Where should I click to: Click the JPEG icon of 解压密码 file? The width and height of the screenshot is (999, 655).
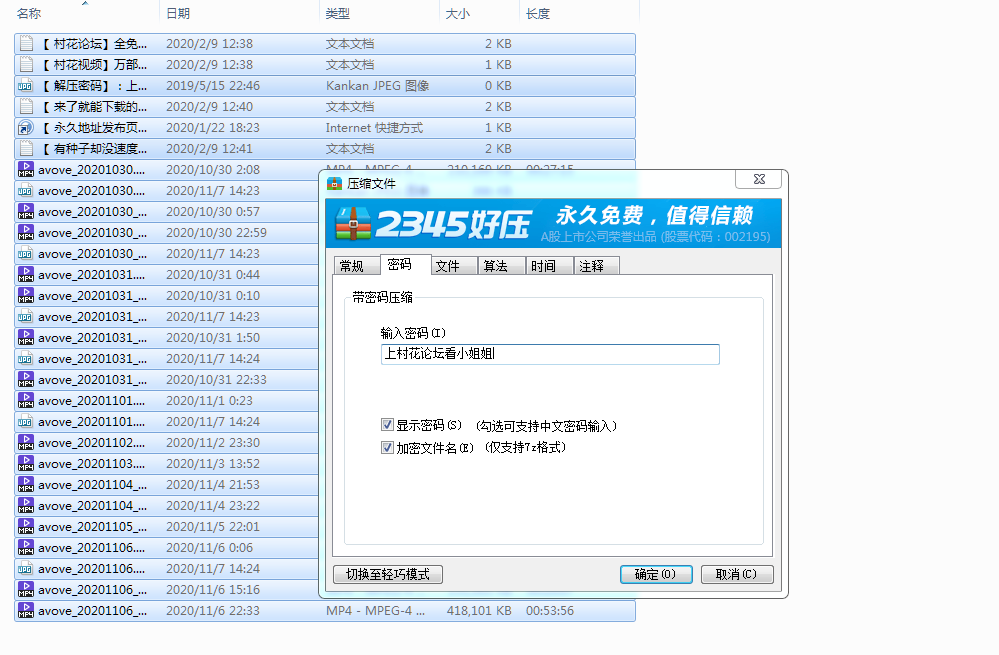[26, 86]
